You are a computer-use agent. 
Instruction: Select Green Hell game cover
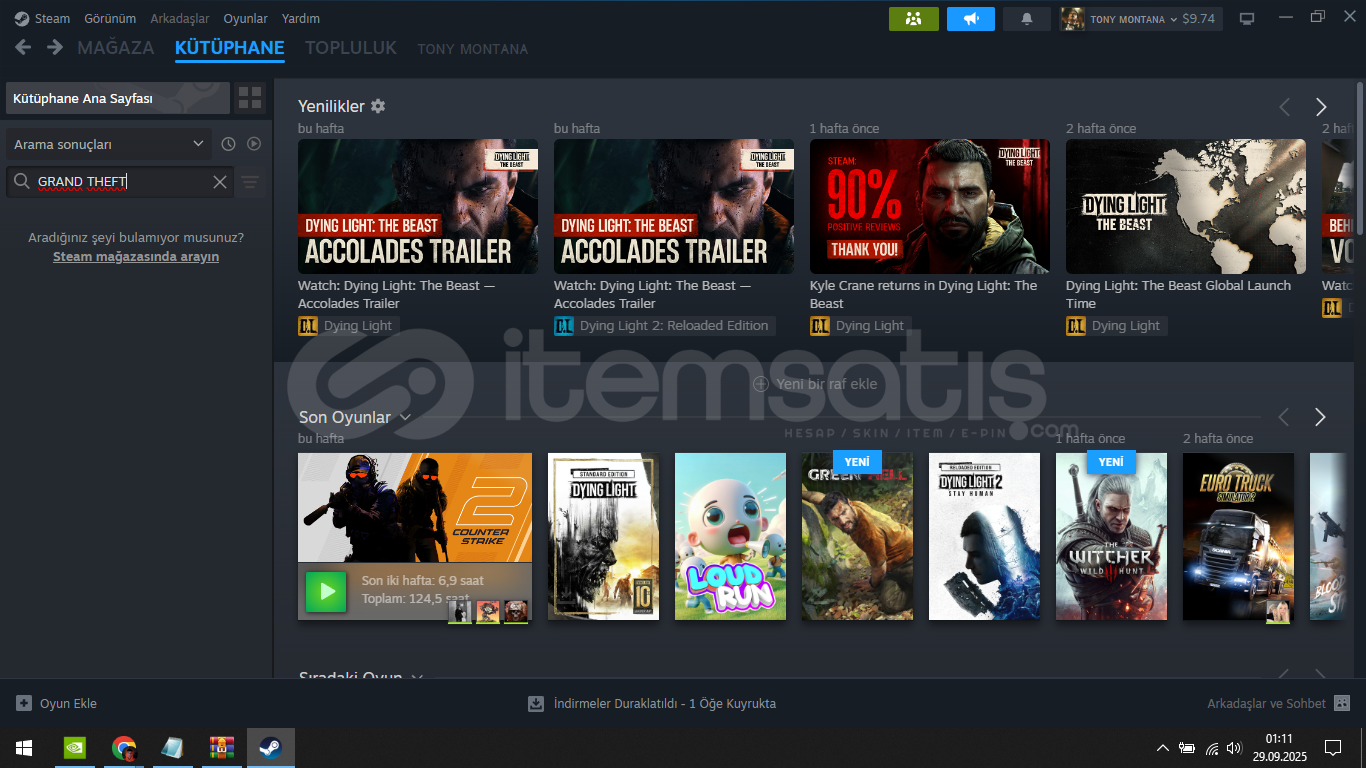857,536
